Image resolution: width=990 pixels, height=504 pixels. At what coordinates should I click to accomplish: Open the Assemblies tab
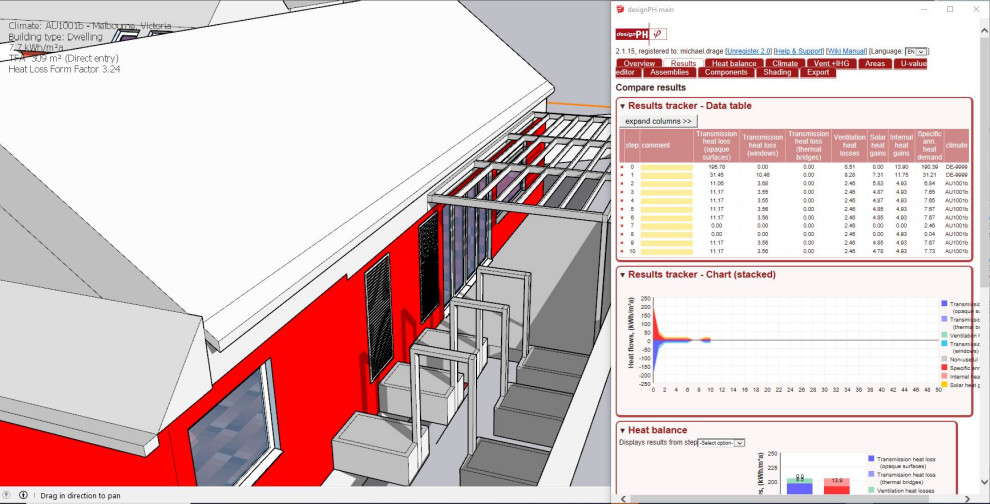point(668,72)
